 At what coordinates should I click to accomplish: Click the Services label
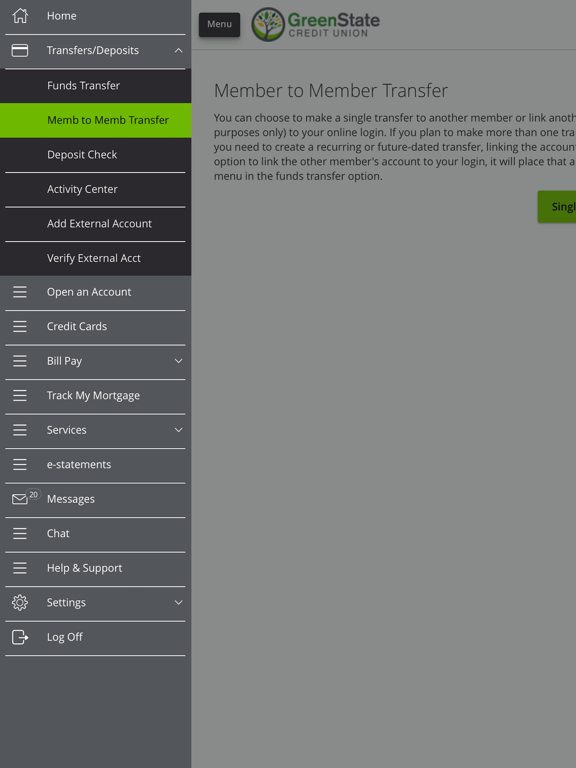[67, 430]
